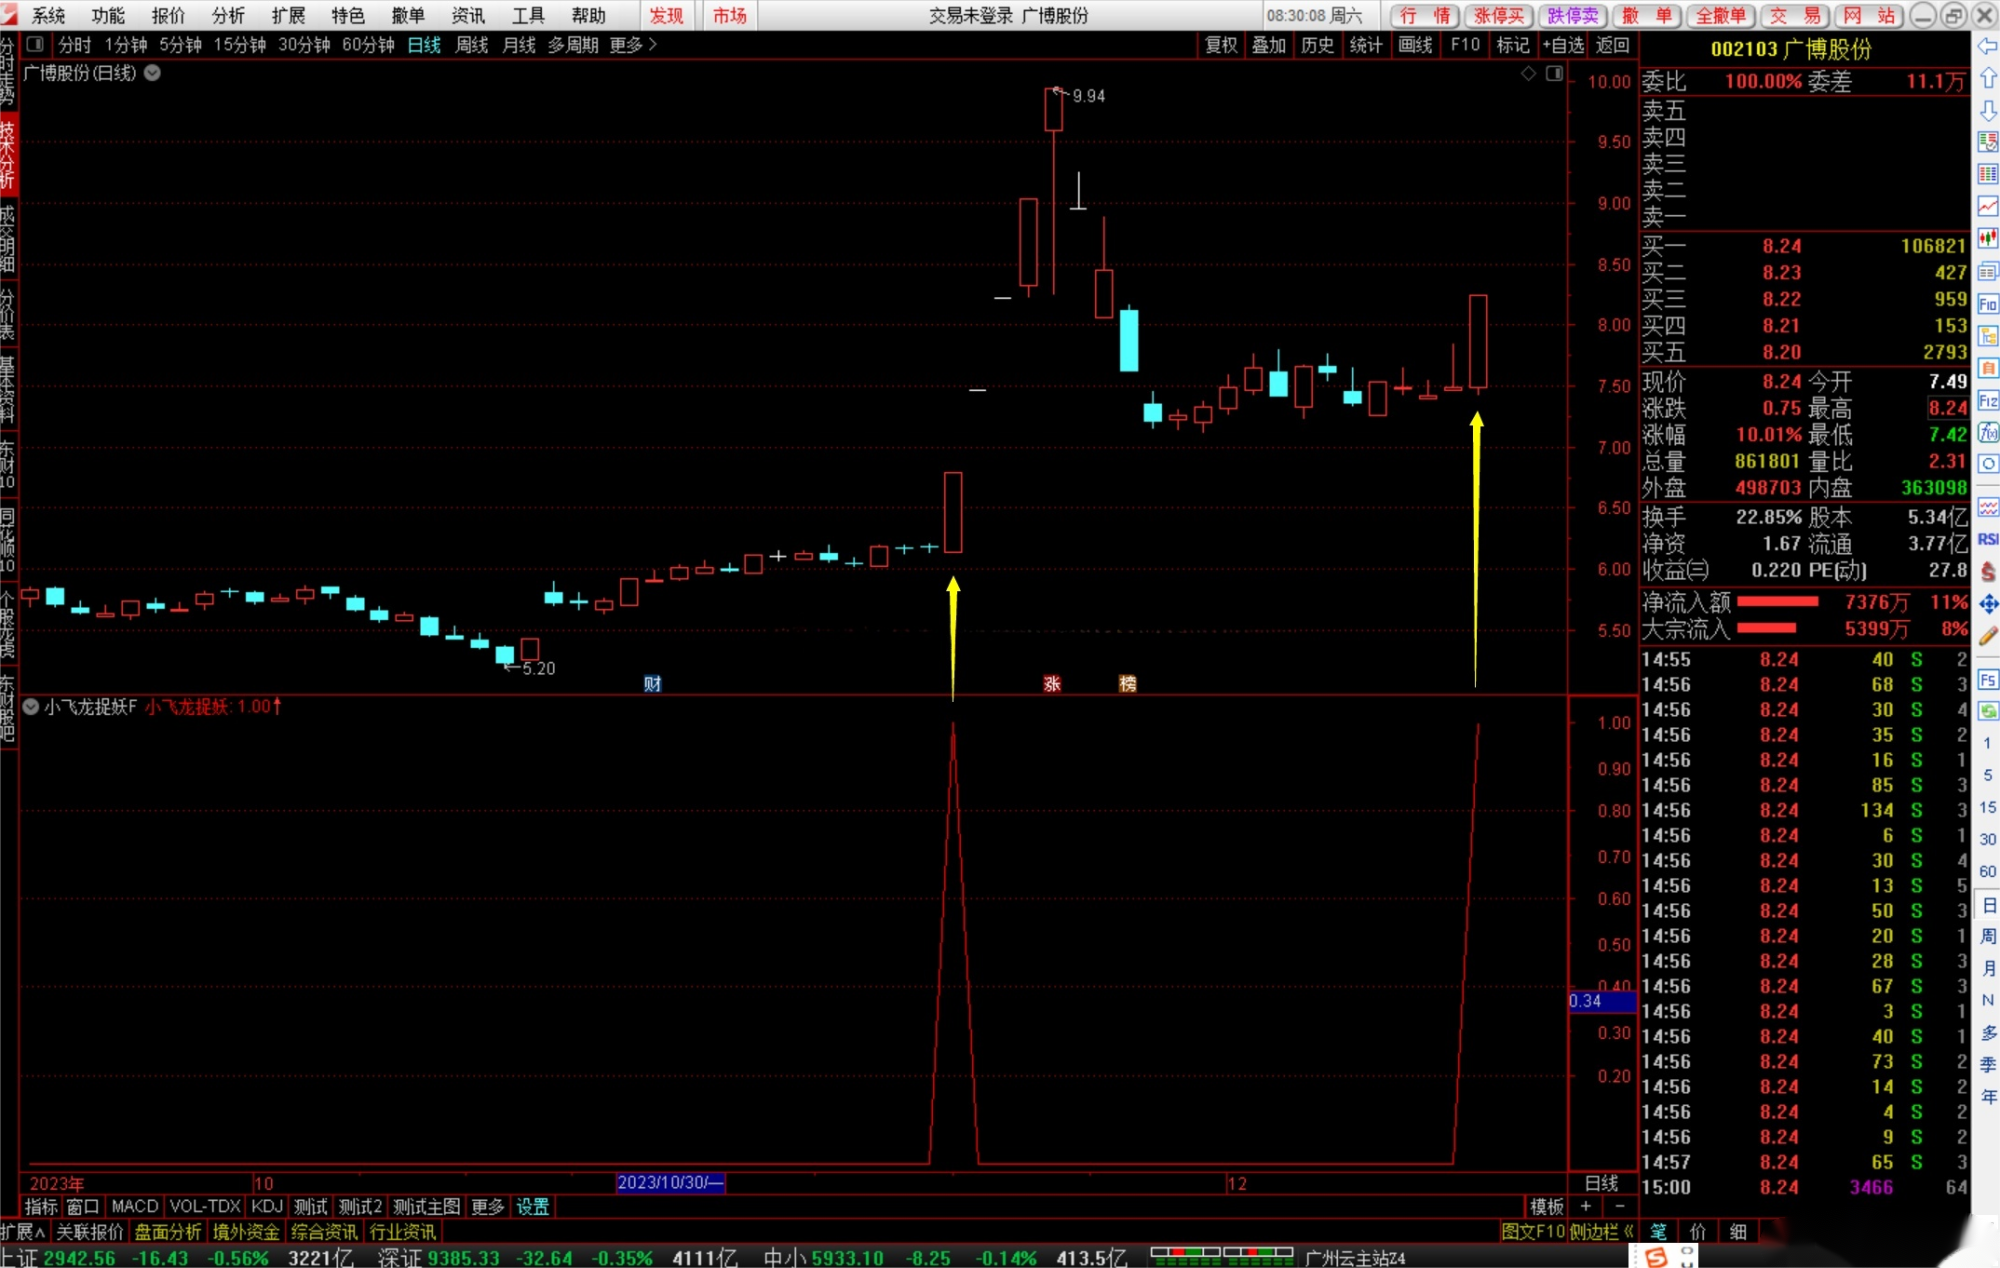The width and height of the screenshot is (2000, 1268).
Task: Click the blue four-arrow move icon
Action: pos(1987,604)
